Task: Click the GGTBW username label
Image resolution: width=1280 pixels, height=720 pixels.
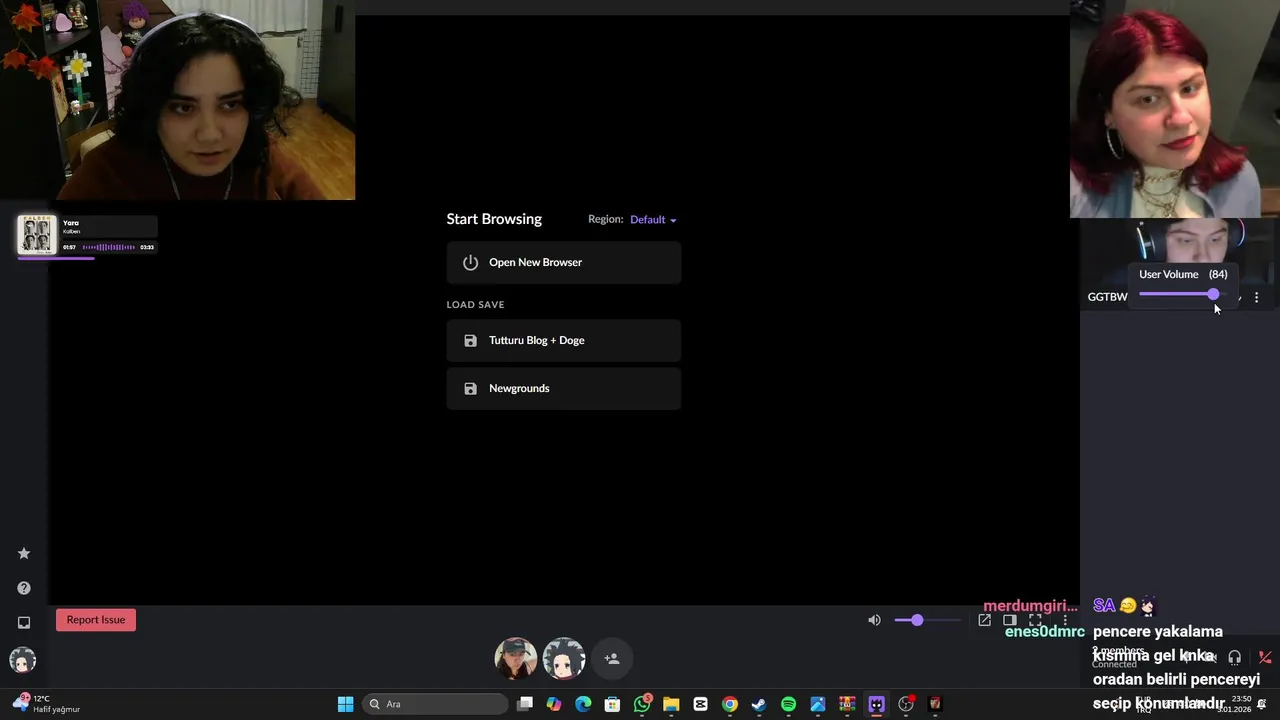Action: pos(1107,297)
